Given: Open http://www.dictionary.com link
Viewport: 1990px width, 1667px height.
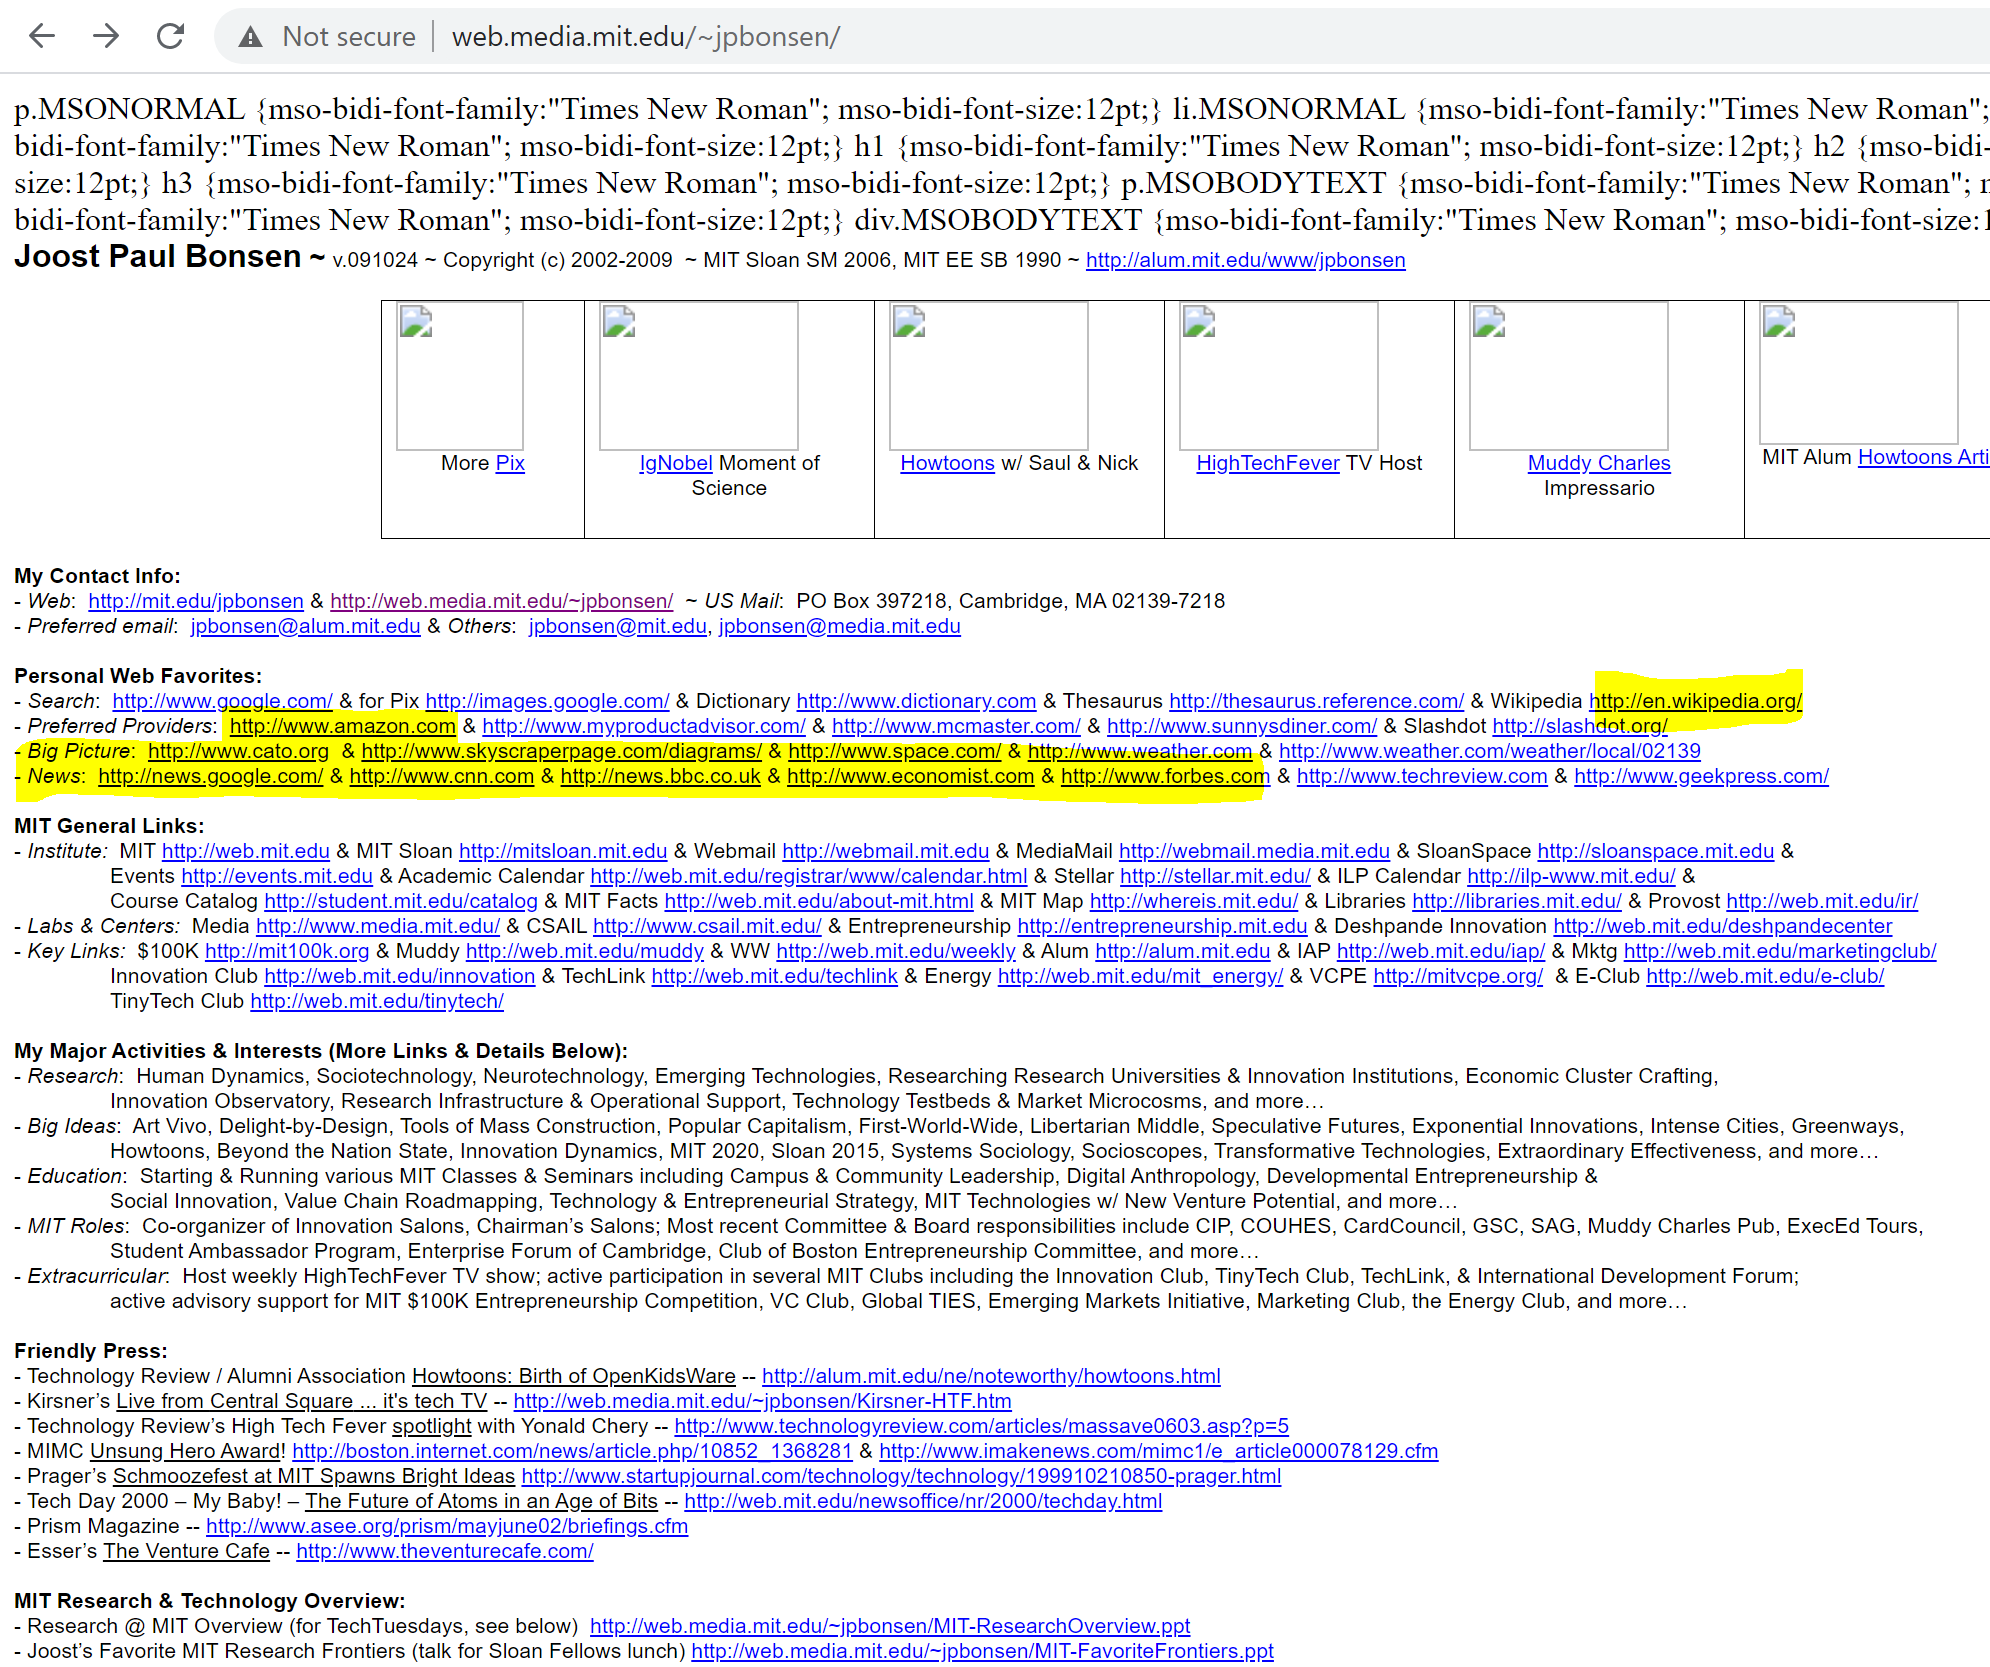Looking at the screenshot, I should click(916, 701).
